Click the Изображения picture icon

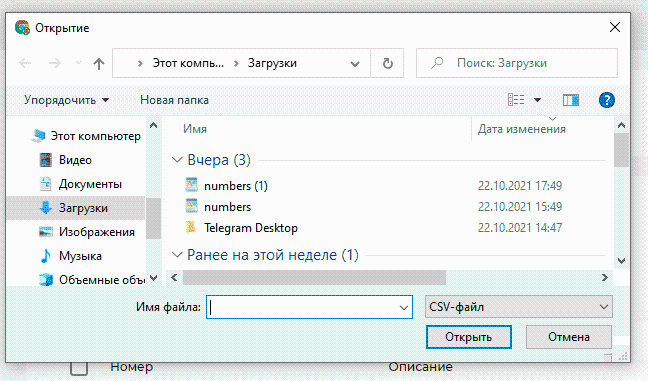(x=45, y=232)
